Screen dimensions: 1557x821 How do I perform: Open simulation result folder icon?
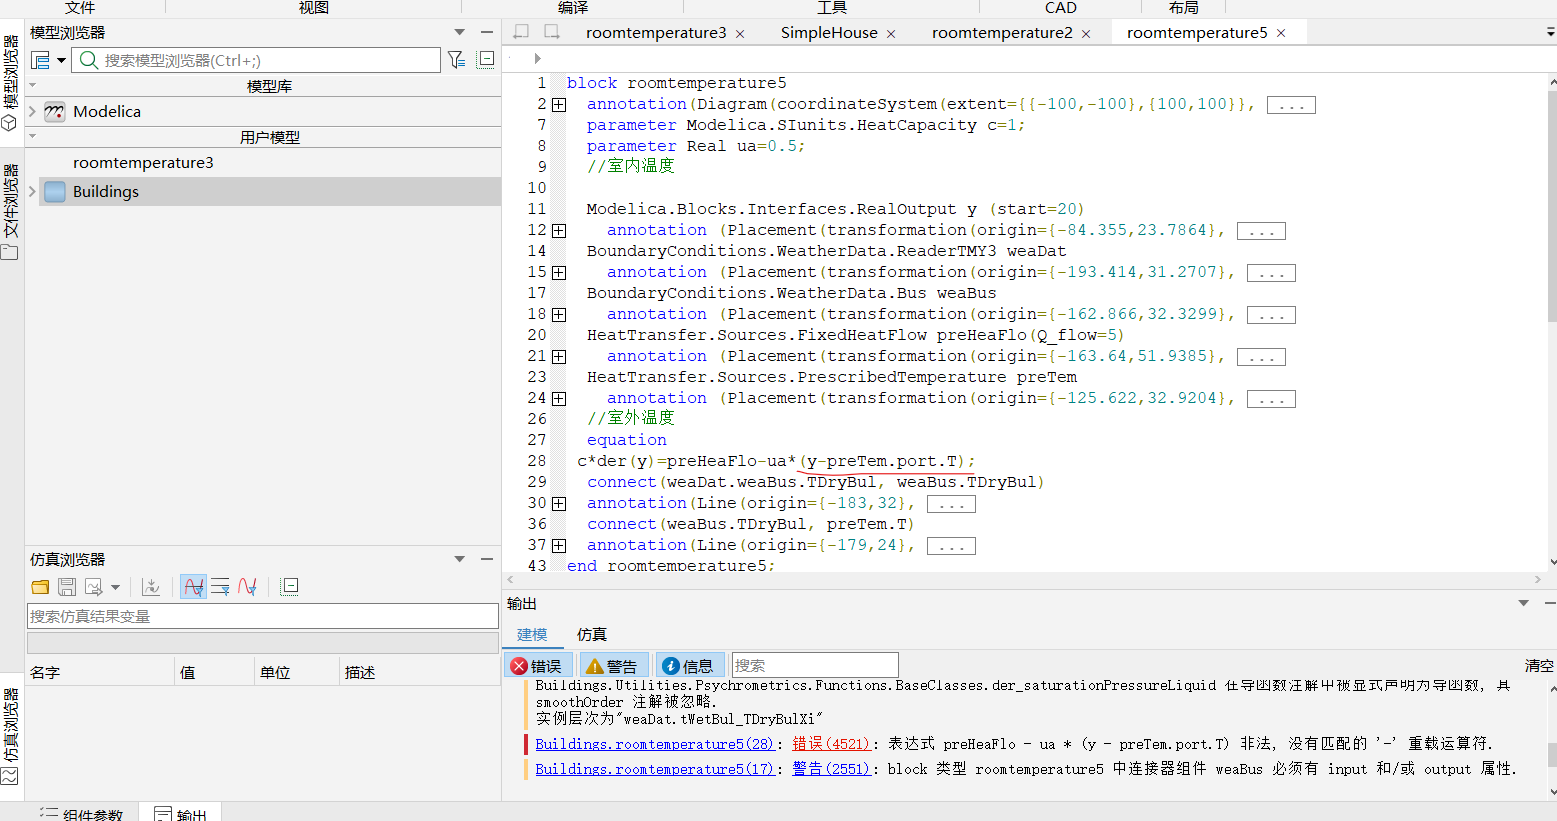(x=40, y=587)
